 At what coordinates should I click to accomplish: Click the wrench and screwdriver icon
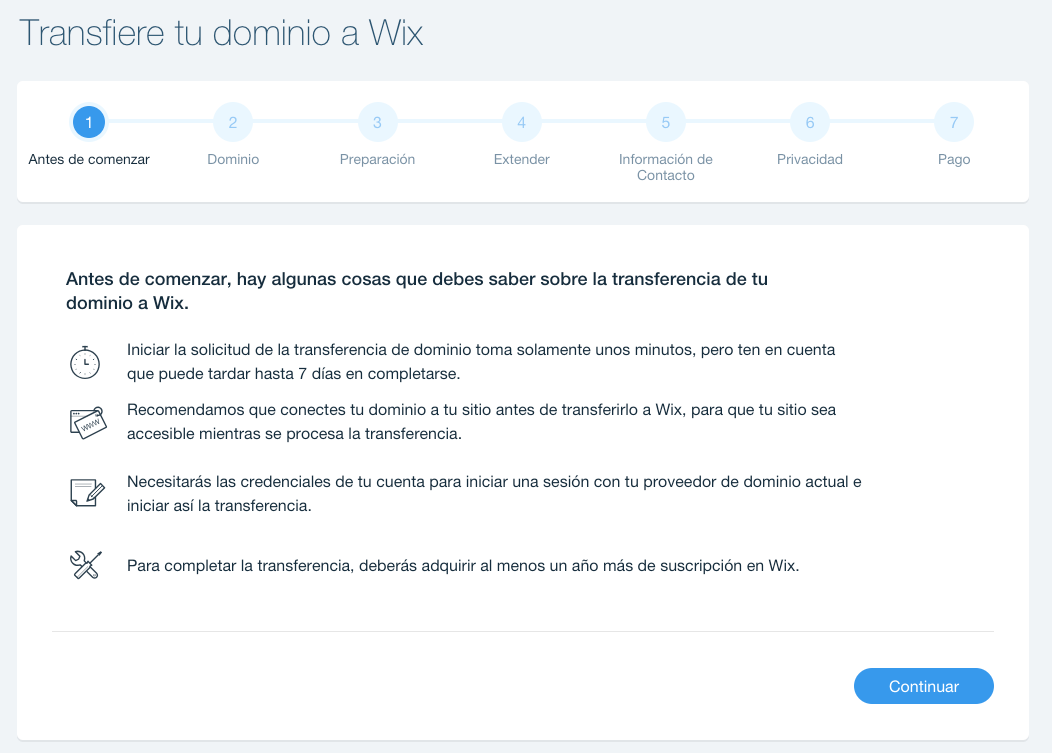[86, 565]
